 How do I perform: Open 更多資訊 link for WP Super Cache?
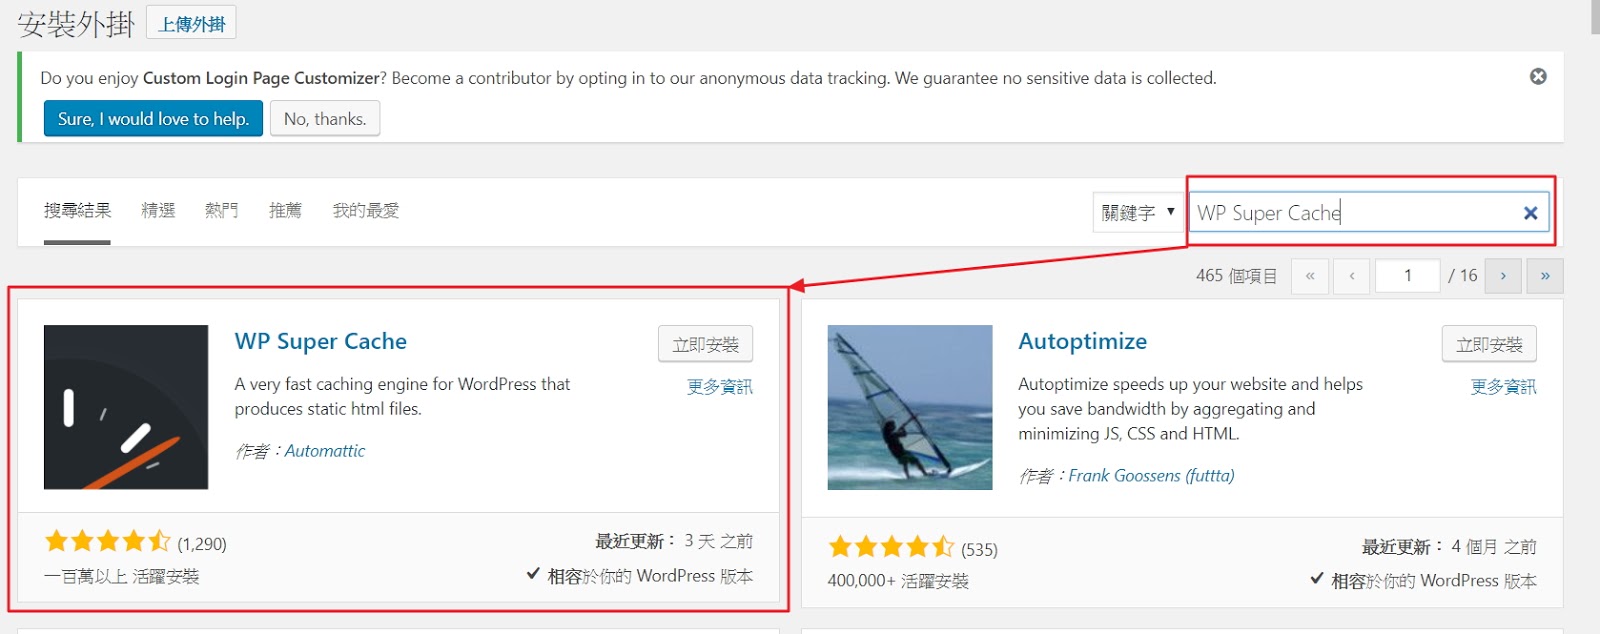click(x=719, y=386)
